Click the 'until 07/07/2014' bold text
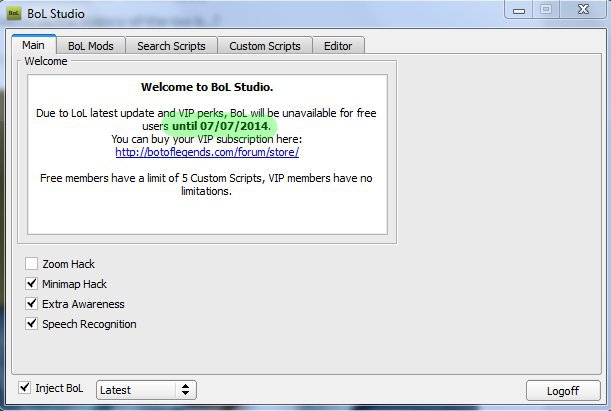Screen dimensions: 611x411 [220, 126]
